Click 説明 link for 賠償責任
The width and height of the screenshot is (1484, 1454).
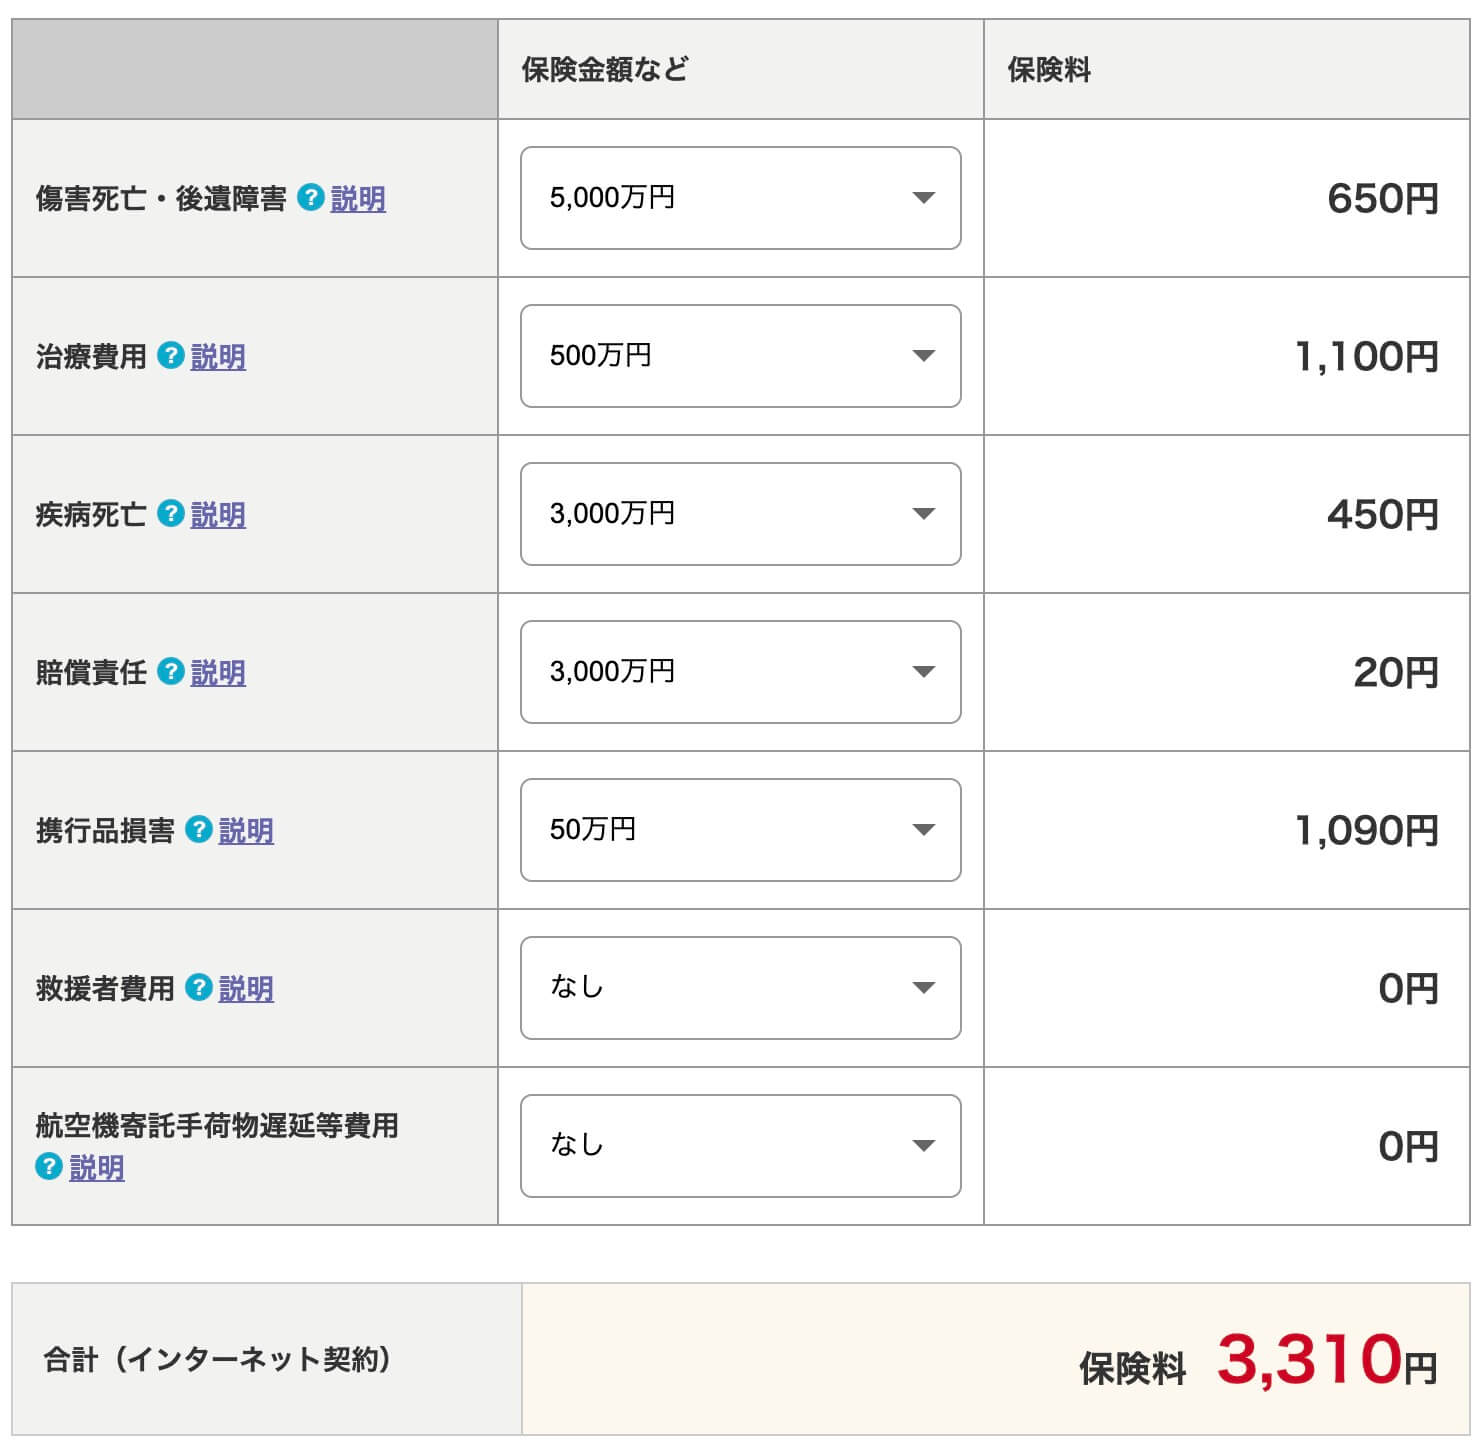218,673
